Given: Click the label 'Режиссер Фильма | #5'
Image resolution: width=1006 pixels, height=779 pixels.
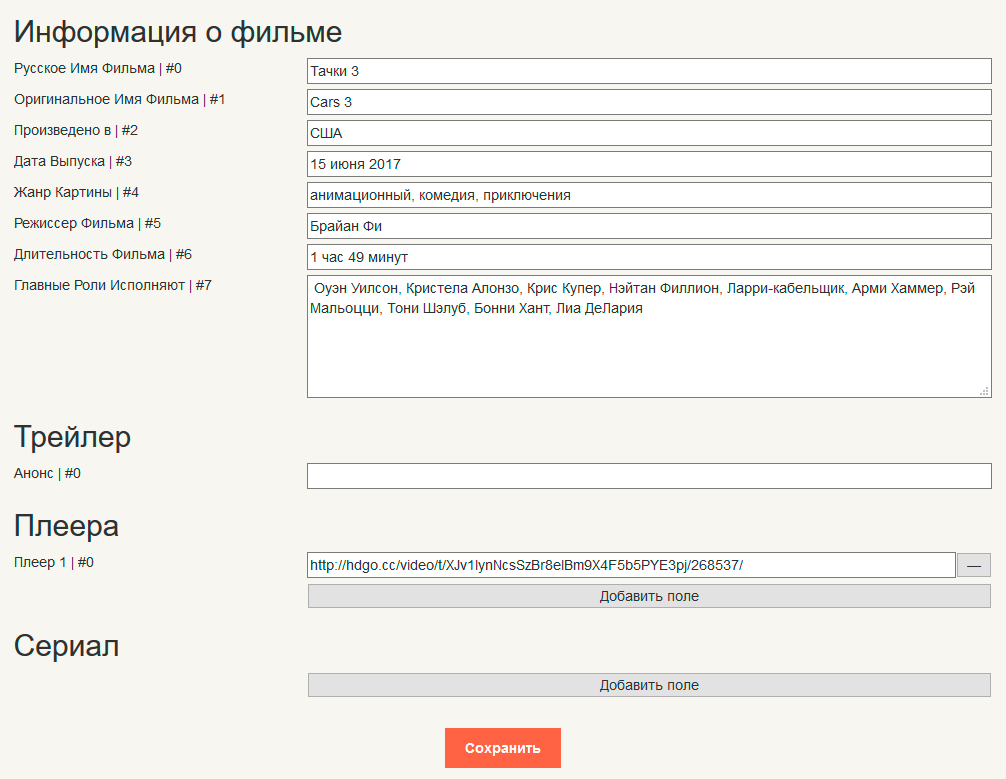Looking at the screenshot, I should click(87, 223).
